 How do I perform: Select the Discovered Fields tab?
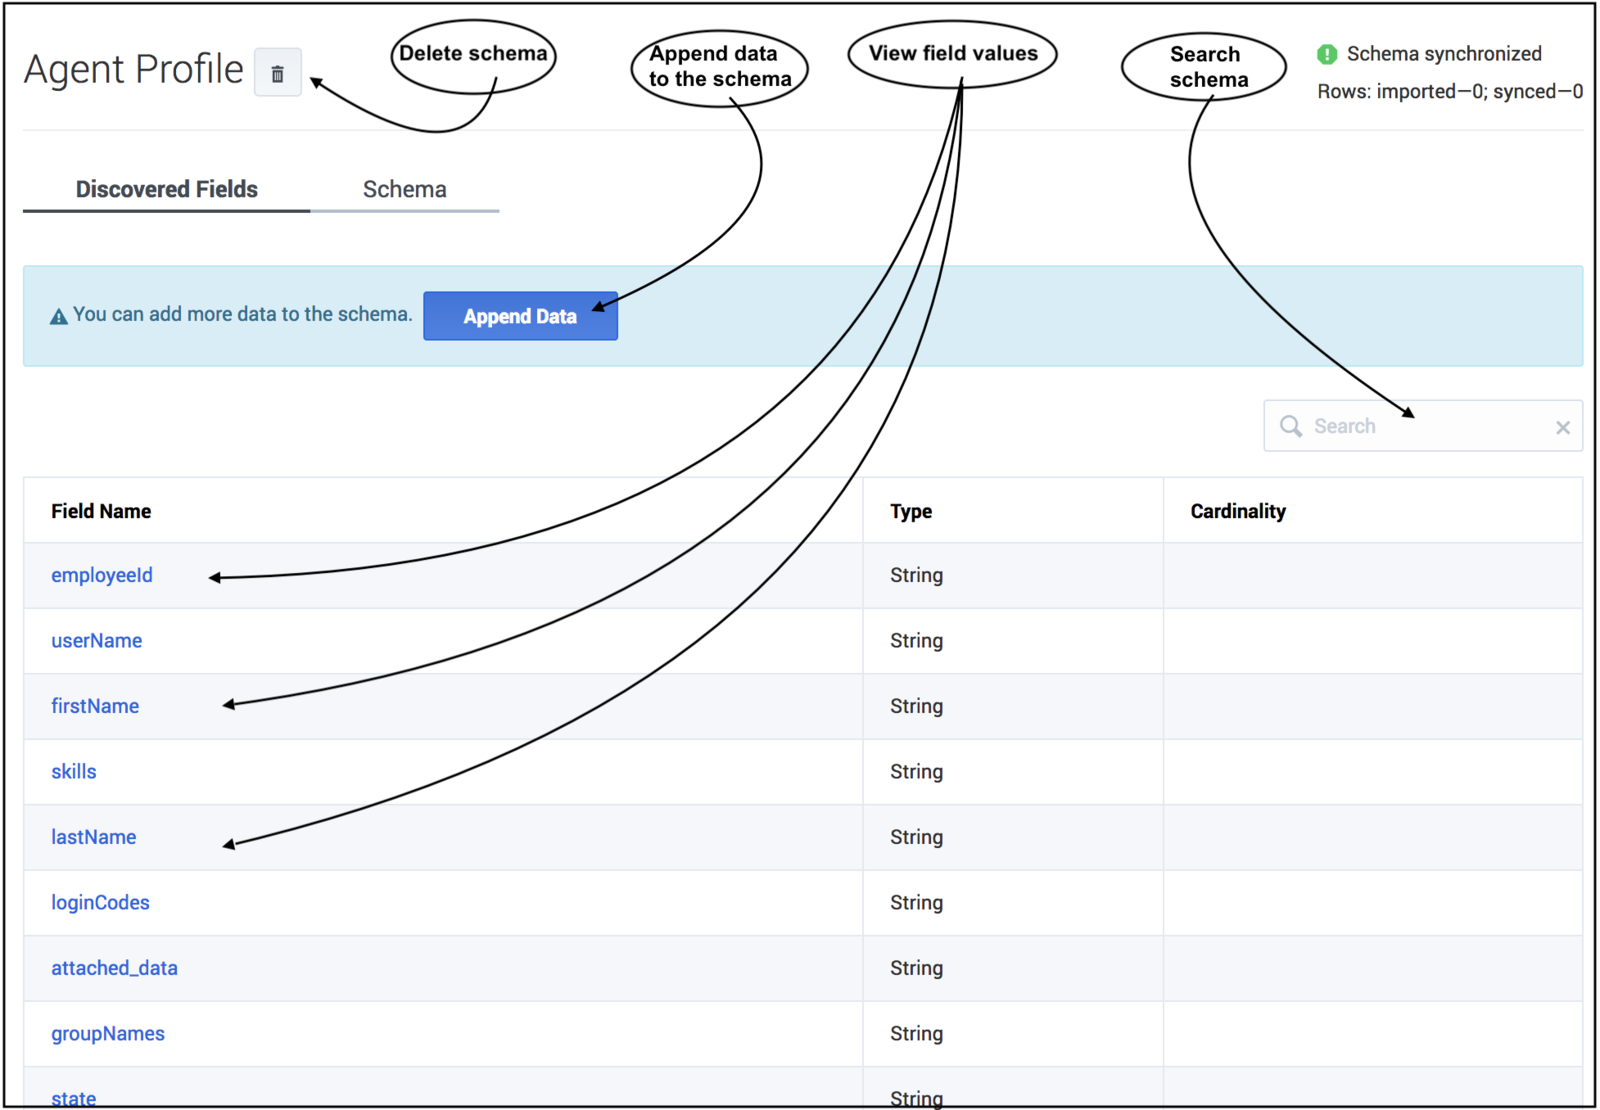click(167, 189)
